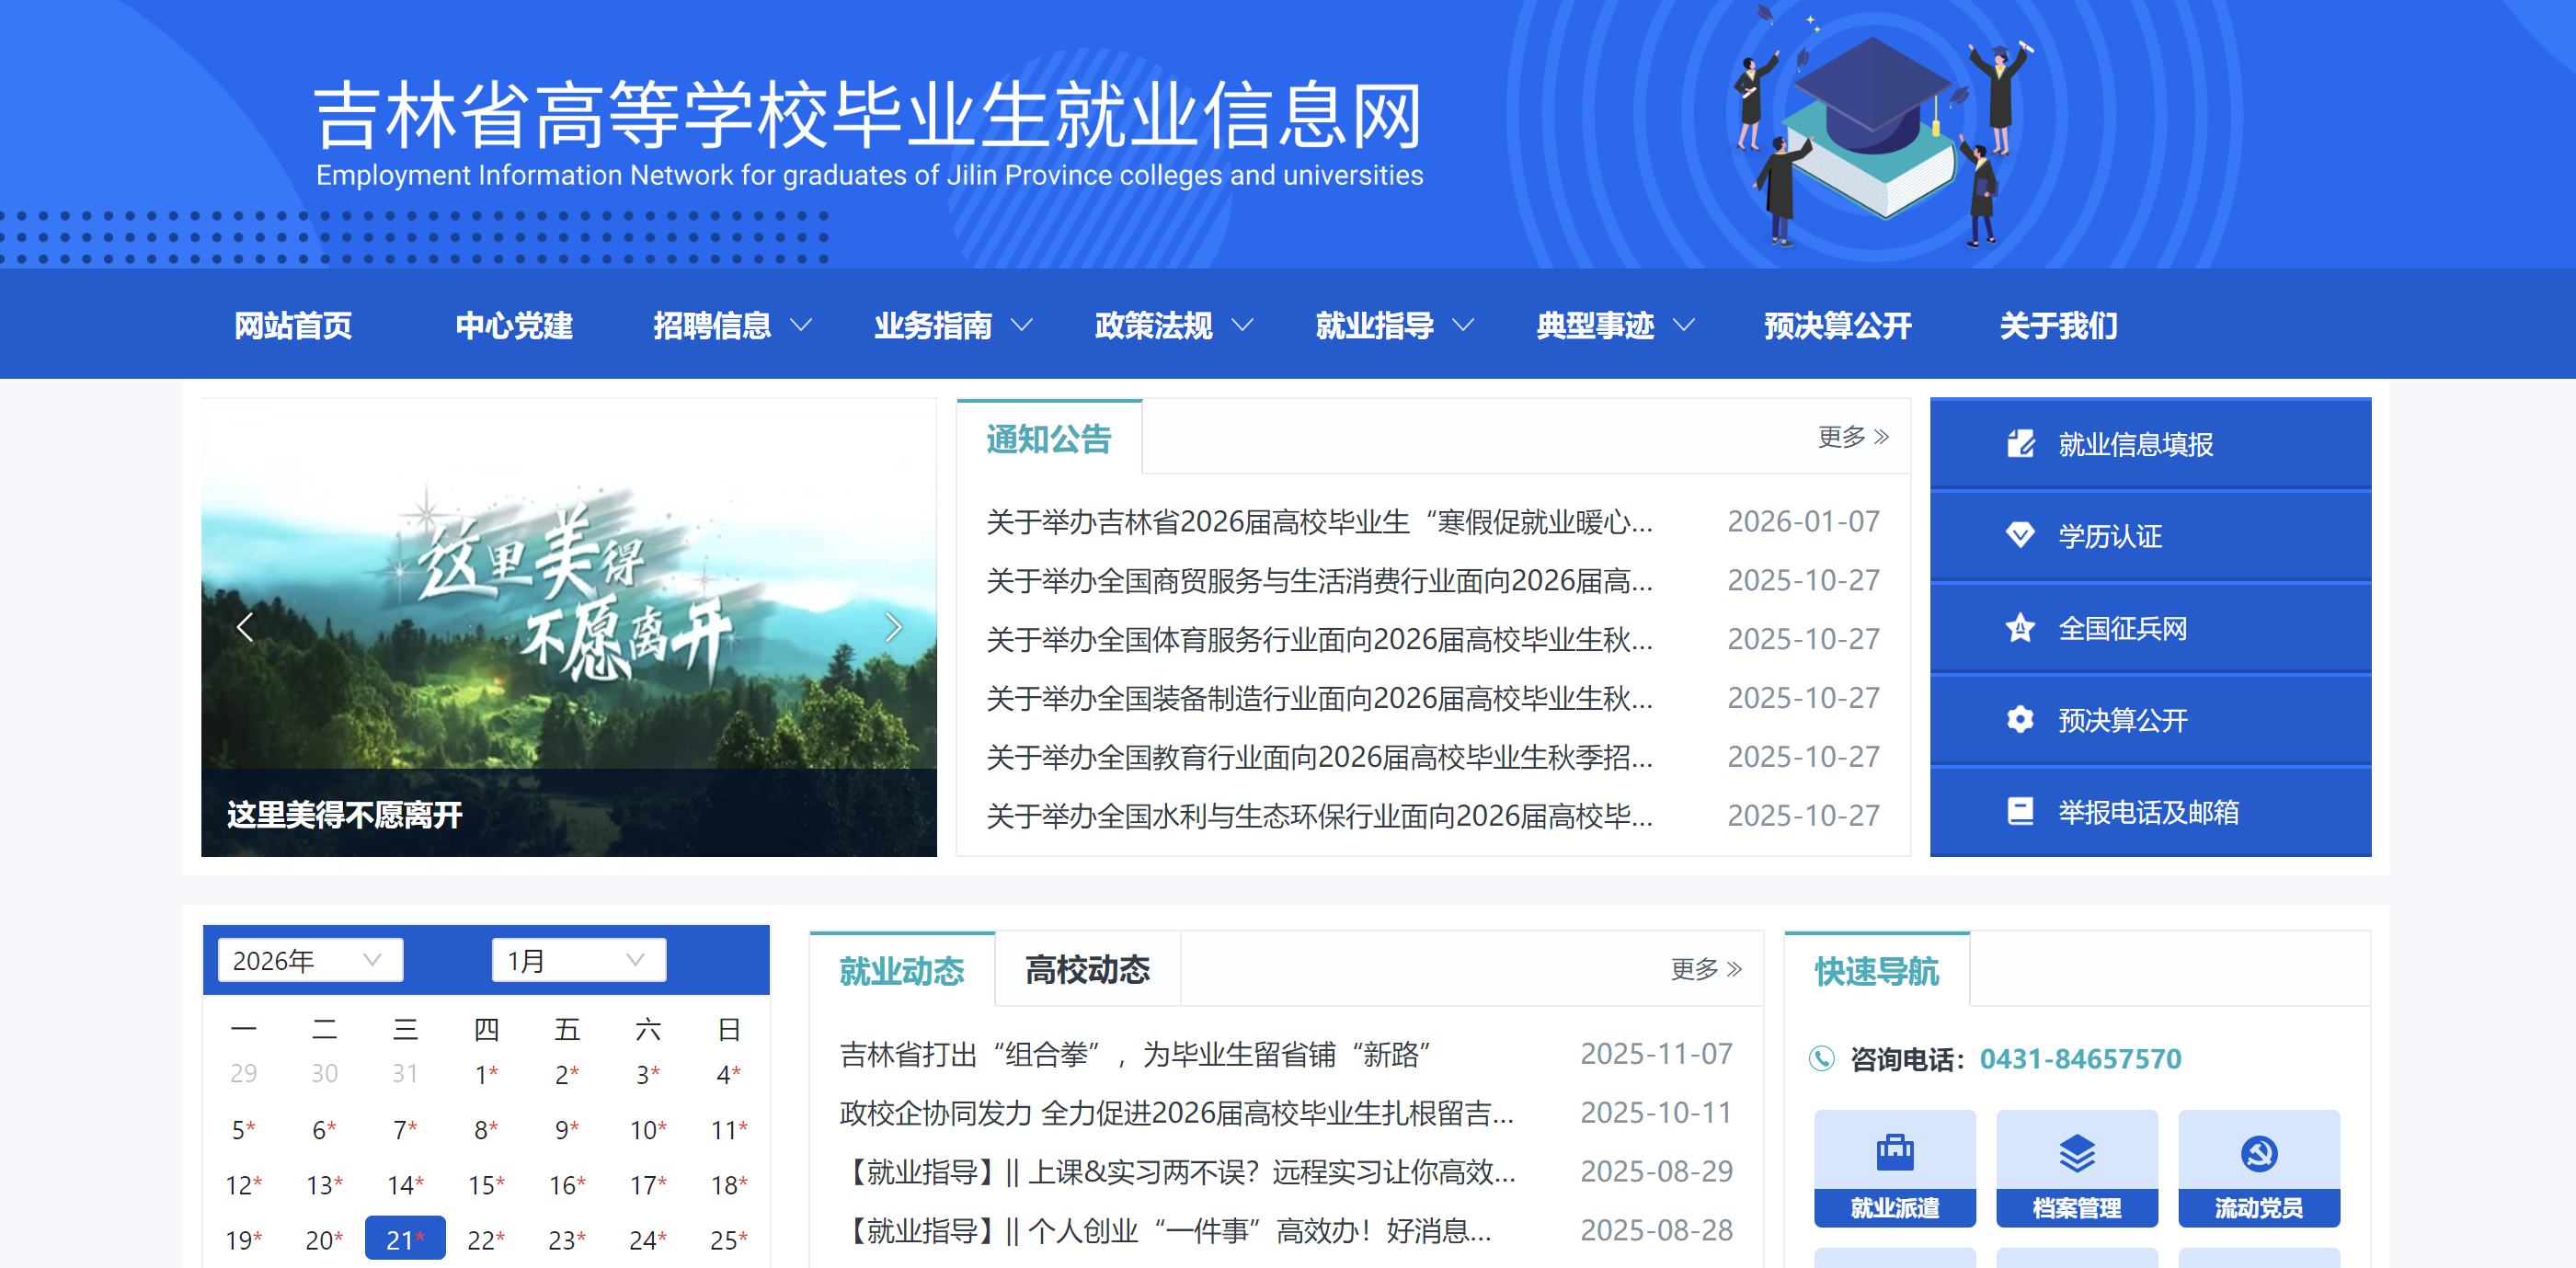Click 更多 in the 通知公告 panel
The width and height of the screenshot is (2576, 1268).
[x=1852, y=437]
